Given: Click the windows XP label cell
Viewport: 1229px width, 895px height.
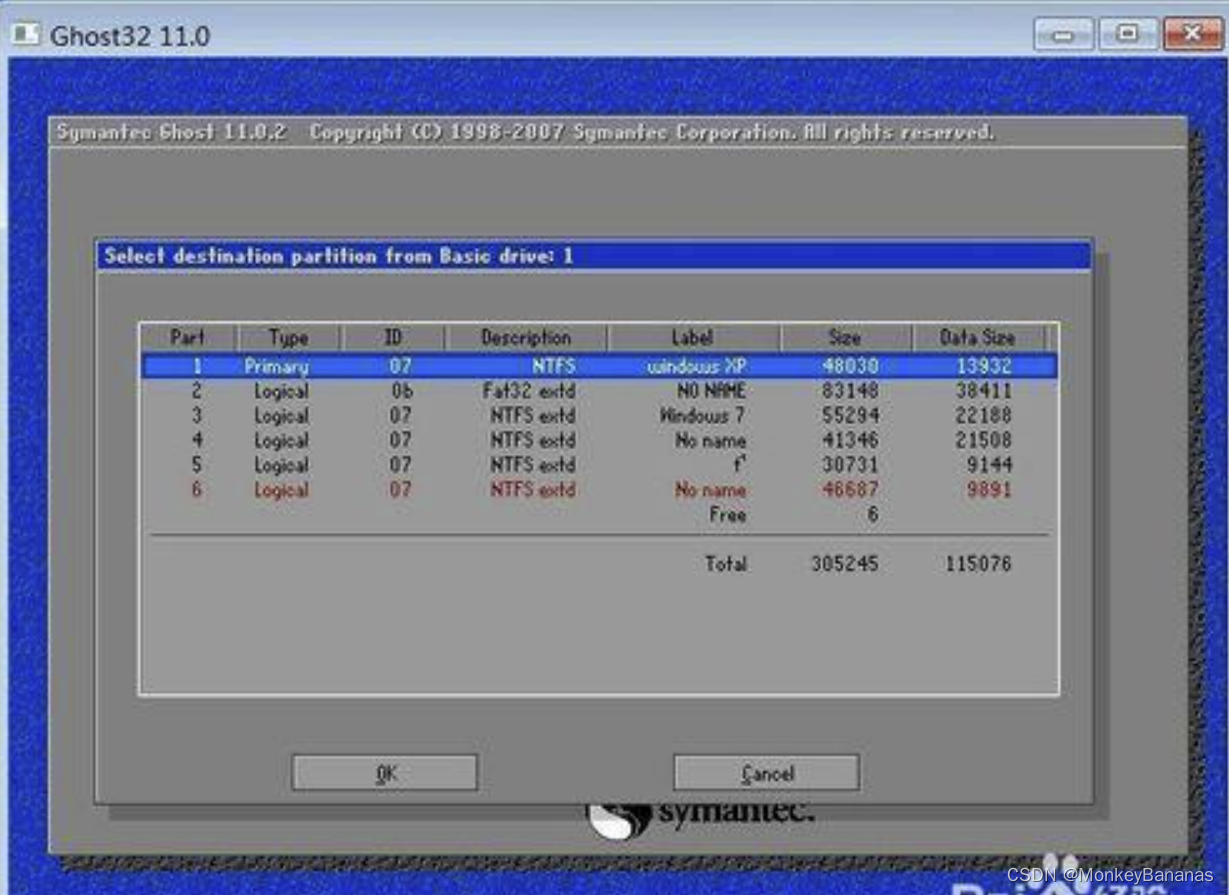Looking at the screenshot, I should click(x=697, y=366).
